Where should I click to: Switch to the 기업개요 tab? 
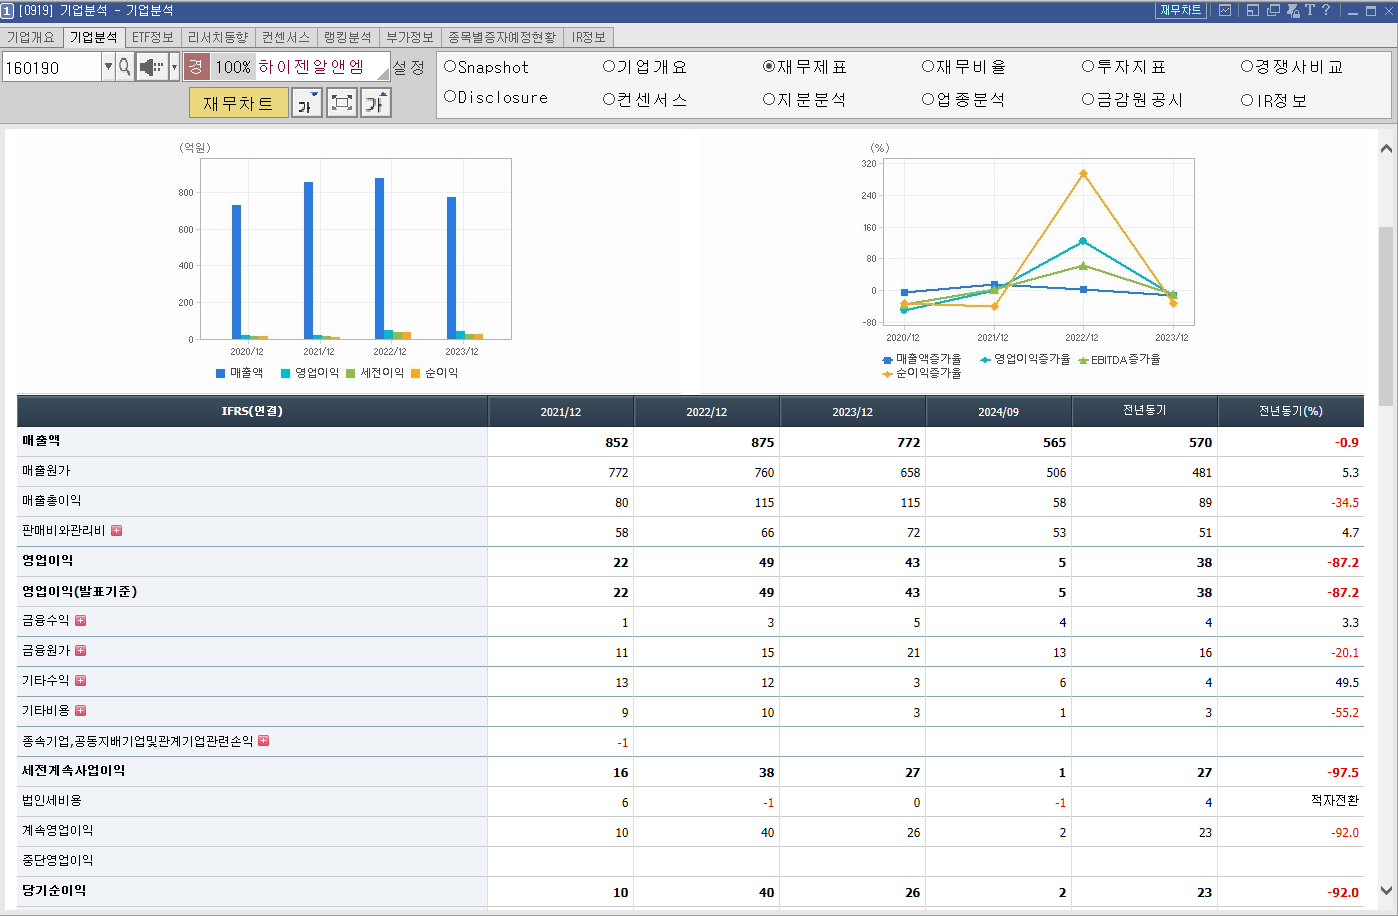coord(31,37)
